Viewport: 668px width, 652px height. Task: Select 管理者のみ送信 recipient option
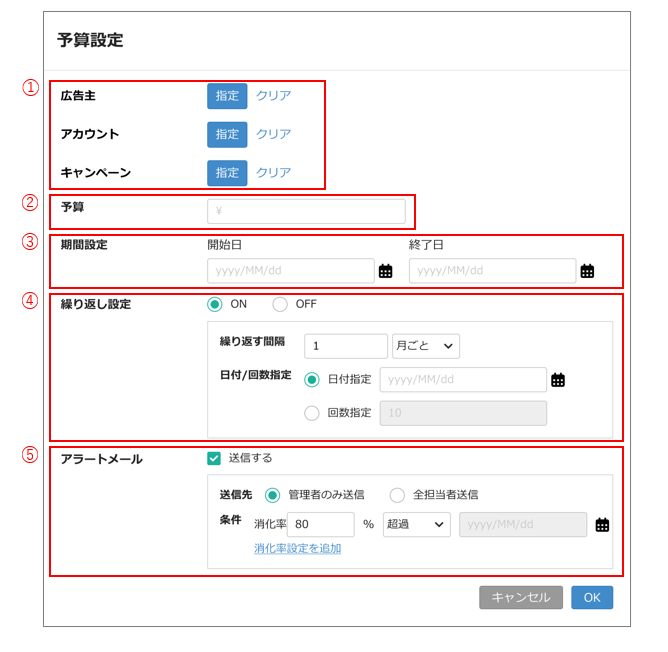pyautogui.click(x=272, y=495)
